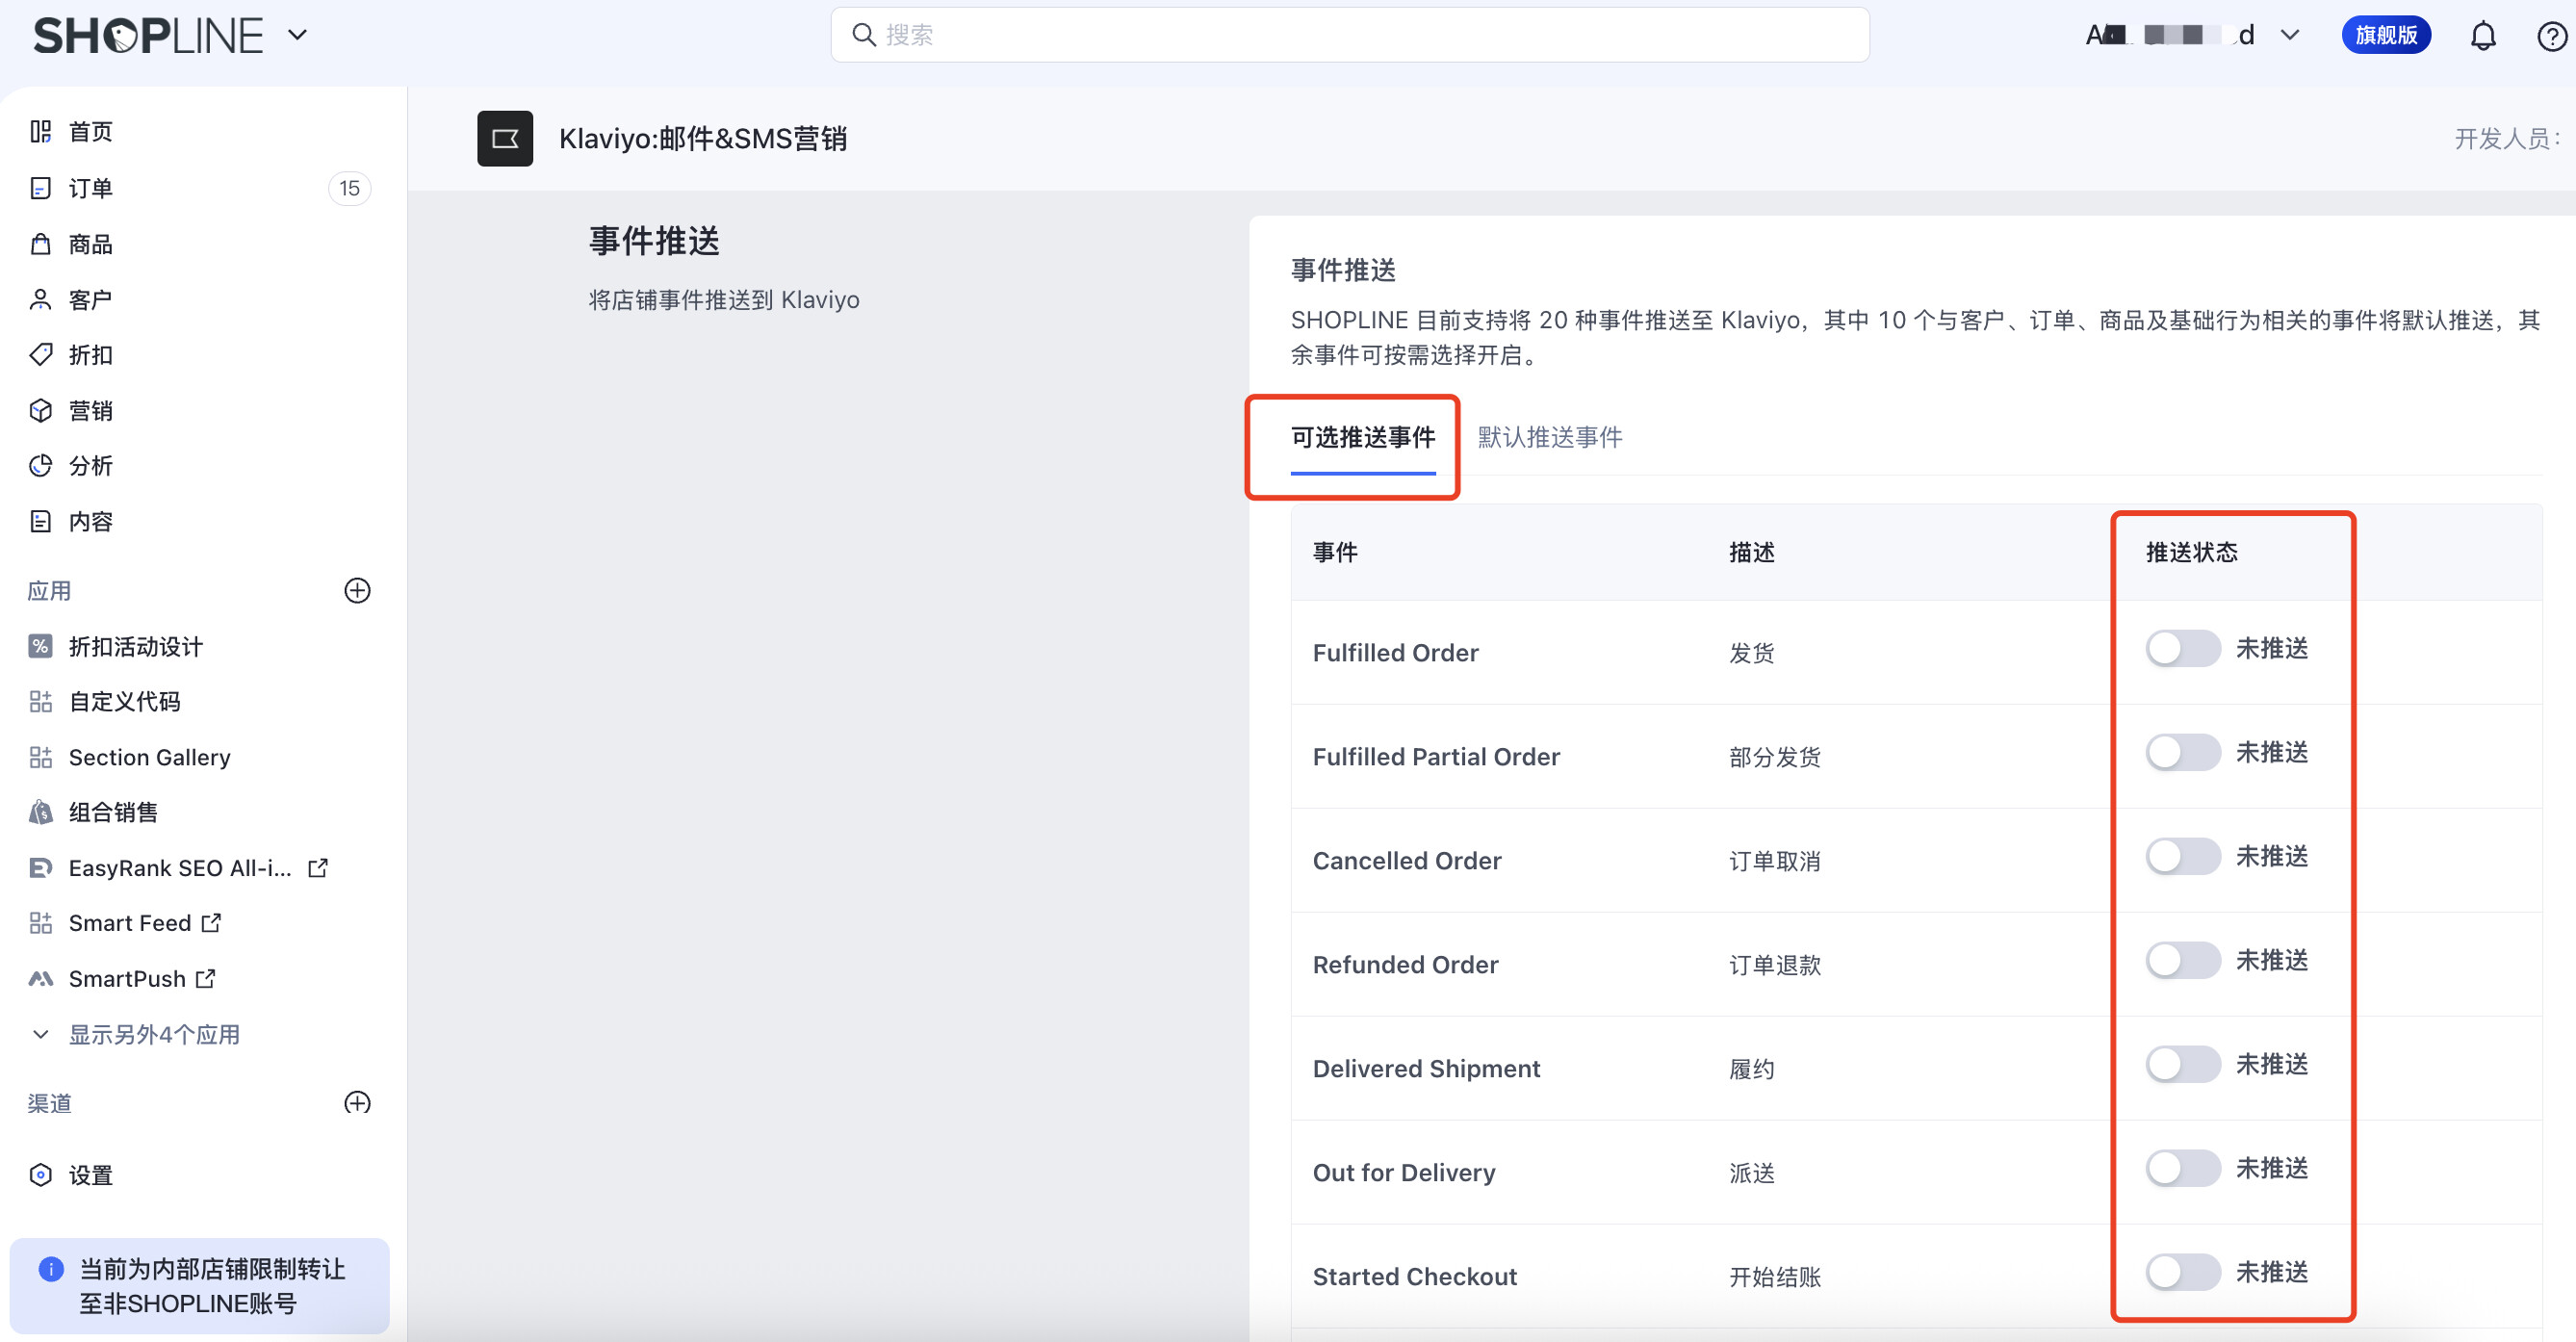
Task: Click the analytics pie chart icon
Action: pyautogui.click(x=40, y=465)
